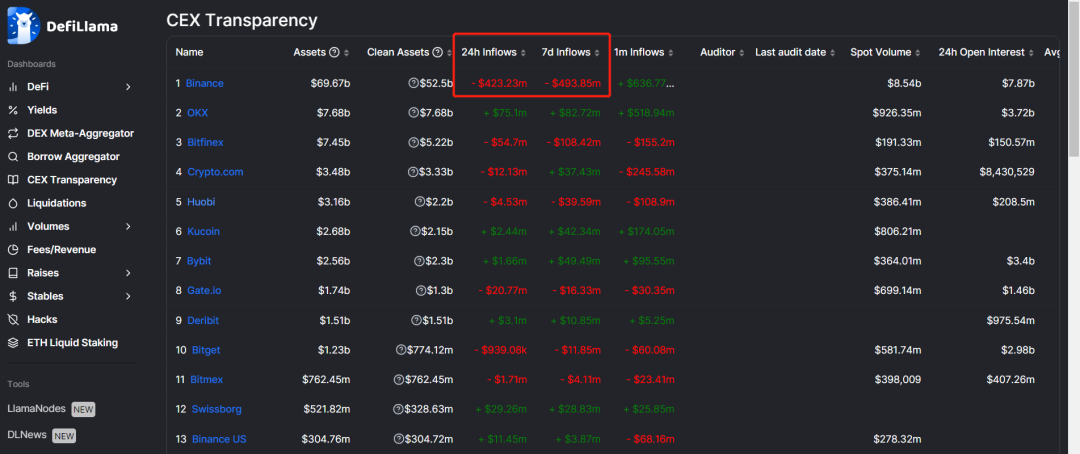Click the page vertical scrollbar thumb

pos(1073,80)
